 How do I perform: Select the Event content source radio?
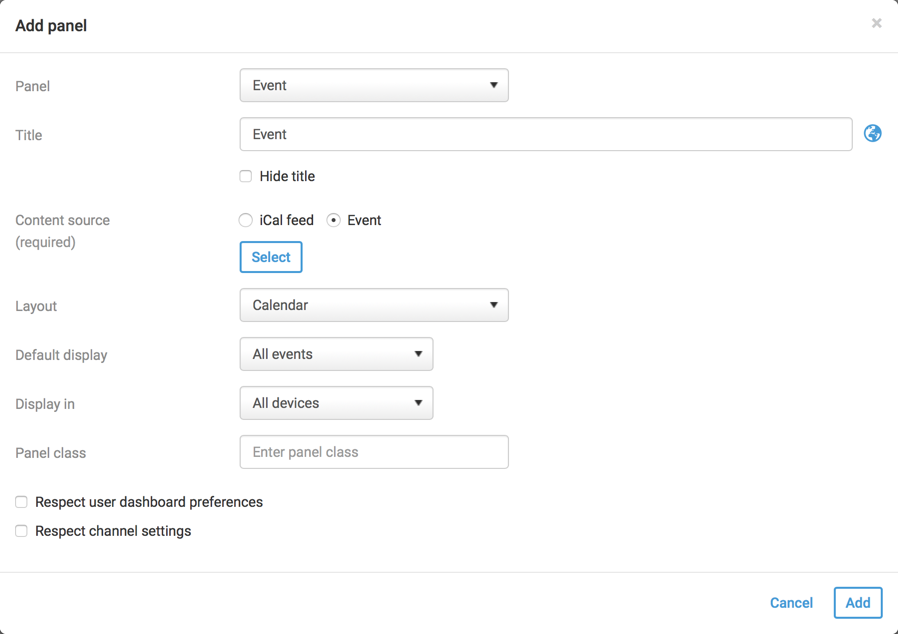tap(334, 220)
